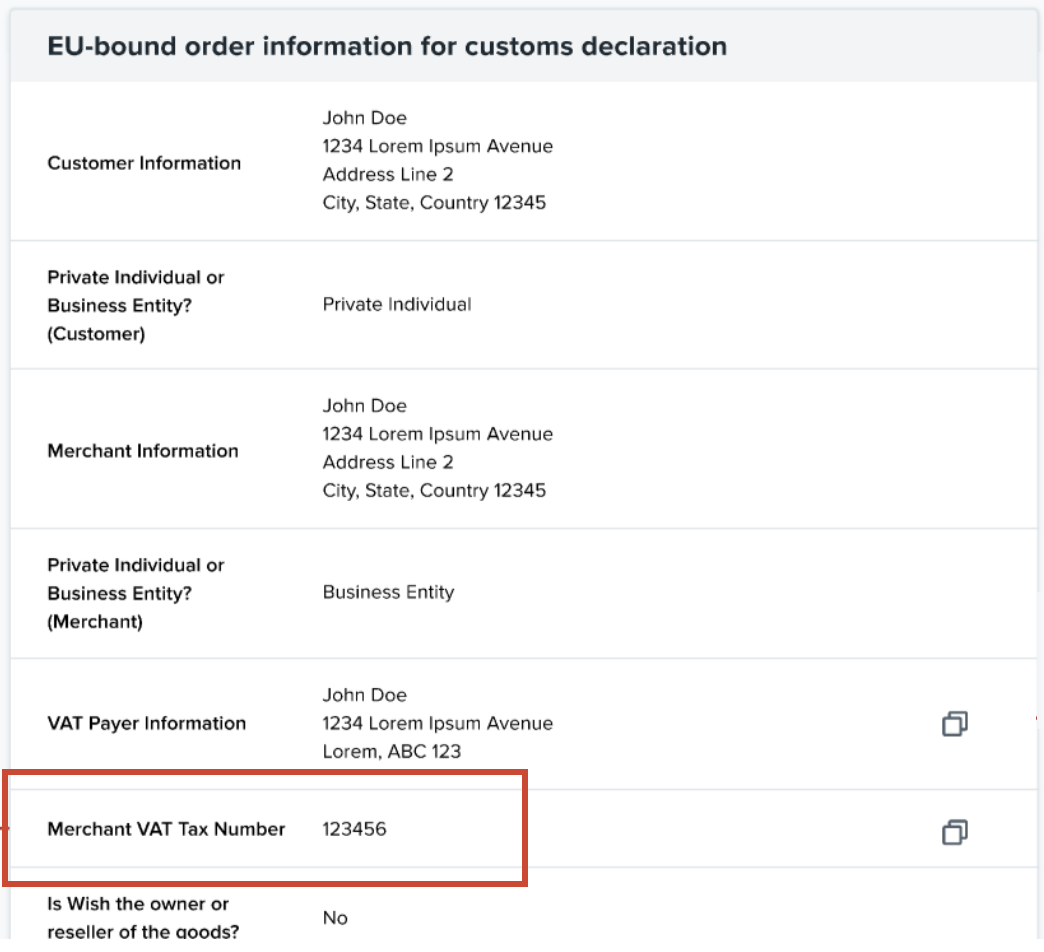Click the Lorem, ABC 123 address line

click(x=391, y=751)
